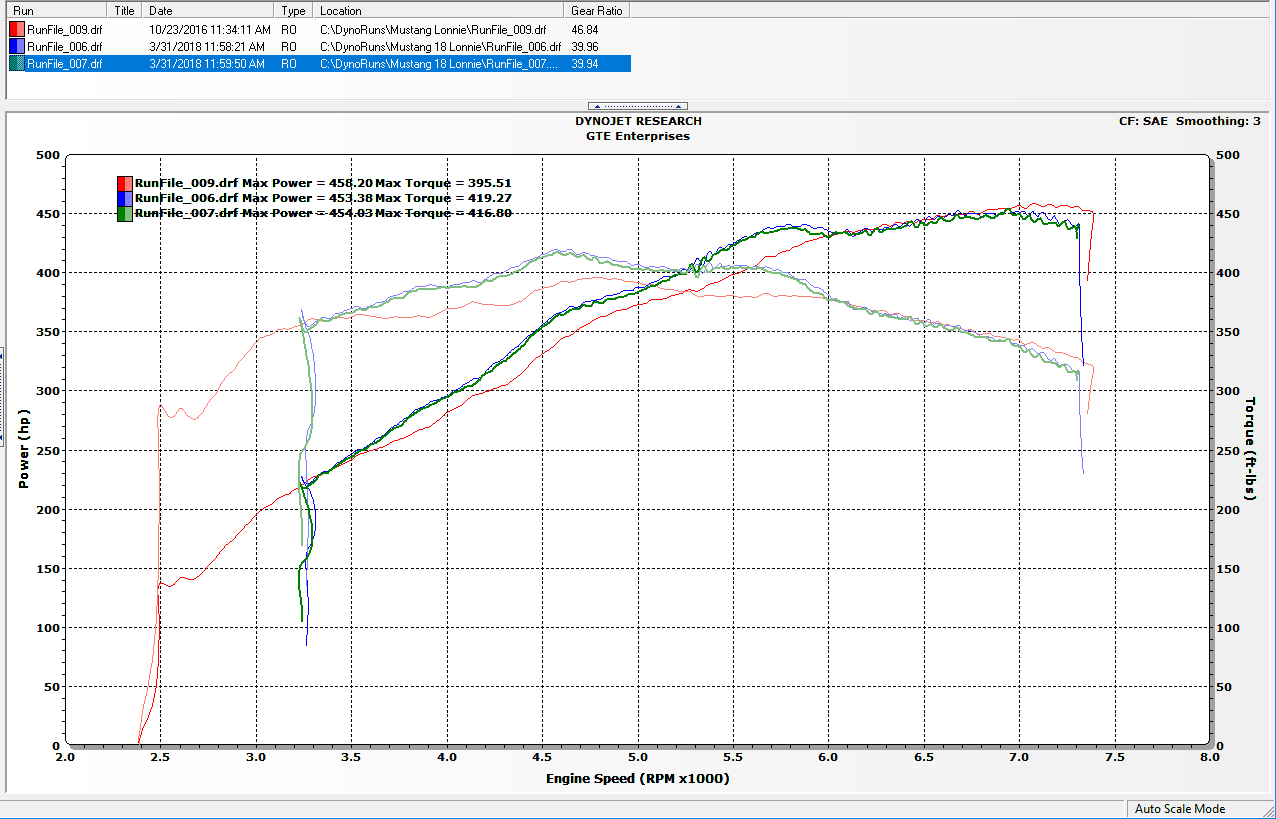
Task: Click the blue RunFile_006.drf color icon in run list
Action: [x=17, y=47]
